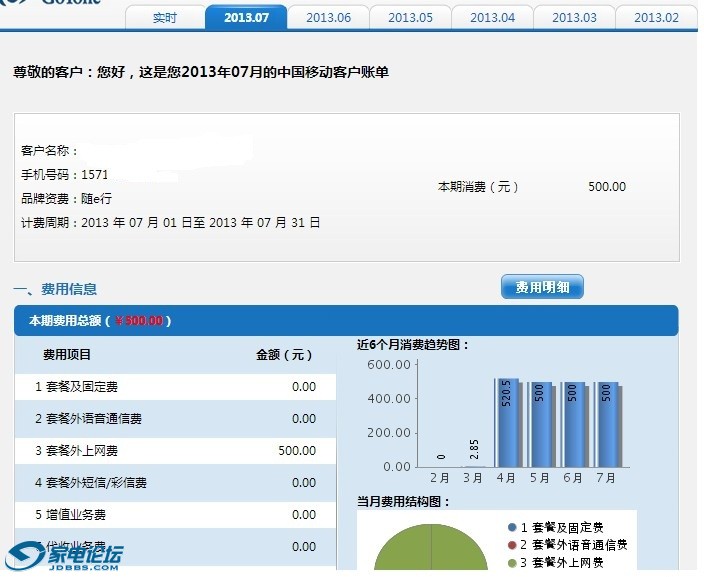Image resolution: width=704 pixels, height=577 pixels.
Task: Switch to the 2013.05 tab
Action: point(410,18)
